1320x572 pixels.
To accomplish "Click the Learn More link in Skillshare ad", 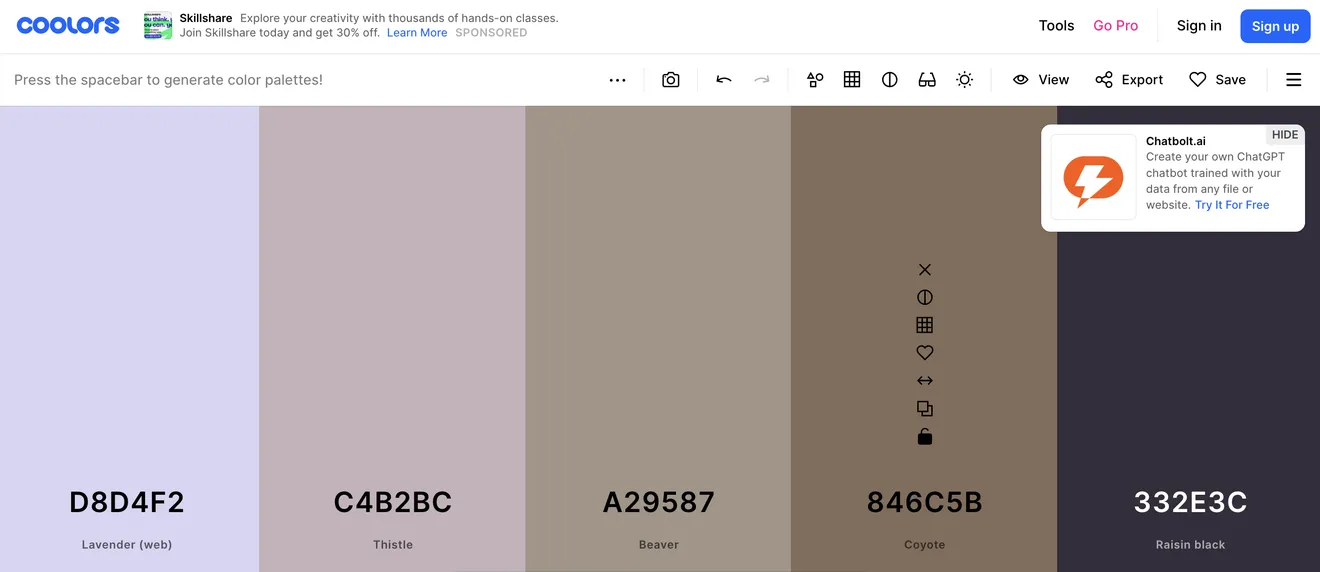I will click(417, 33).
